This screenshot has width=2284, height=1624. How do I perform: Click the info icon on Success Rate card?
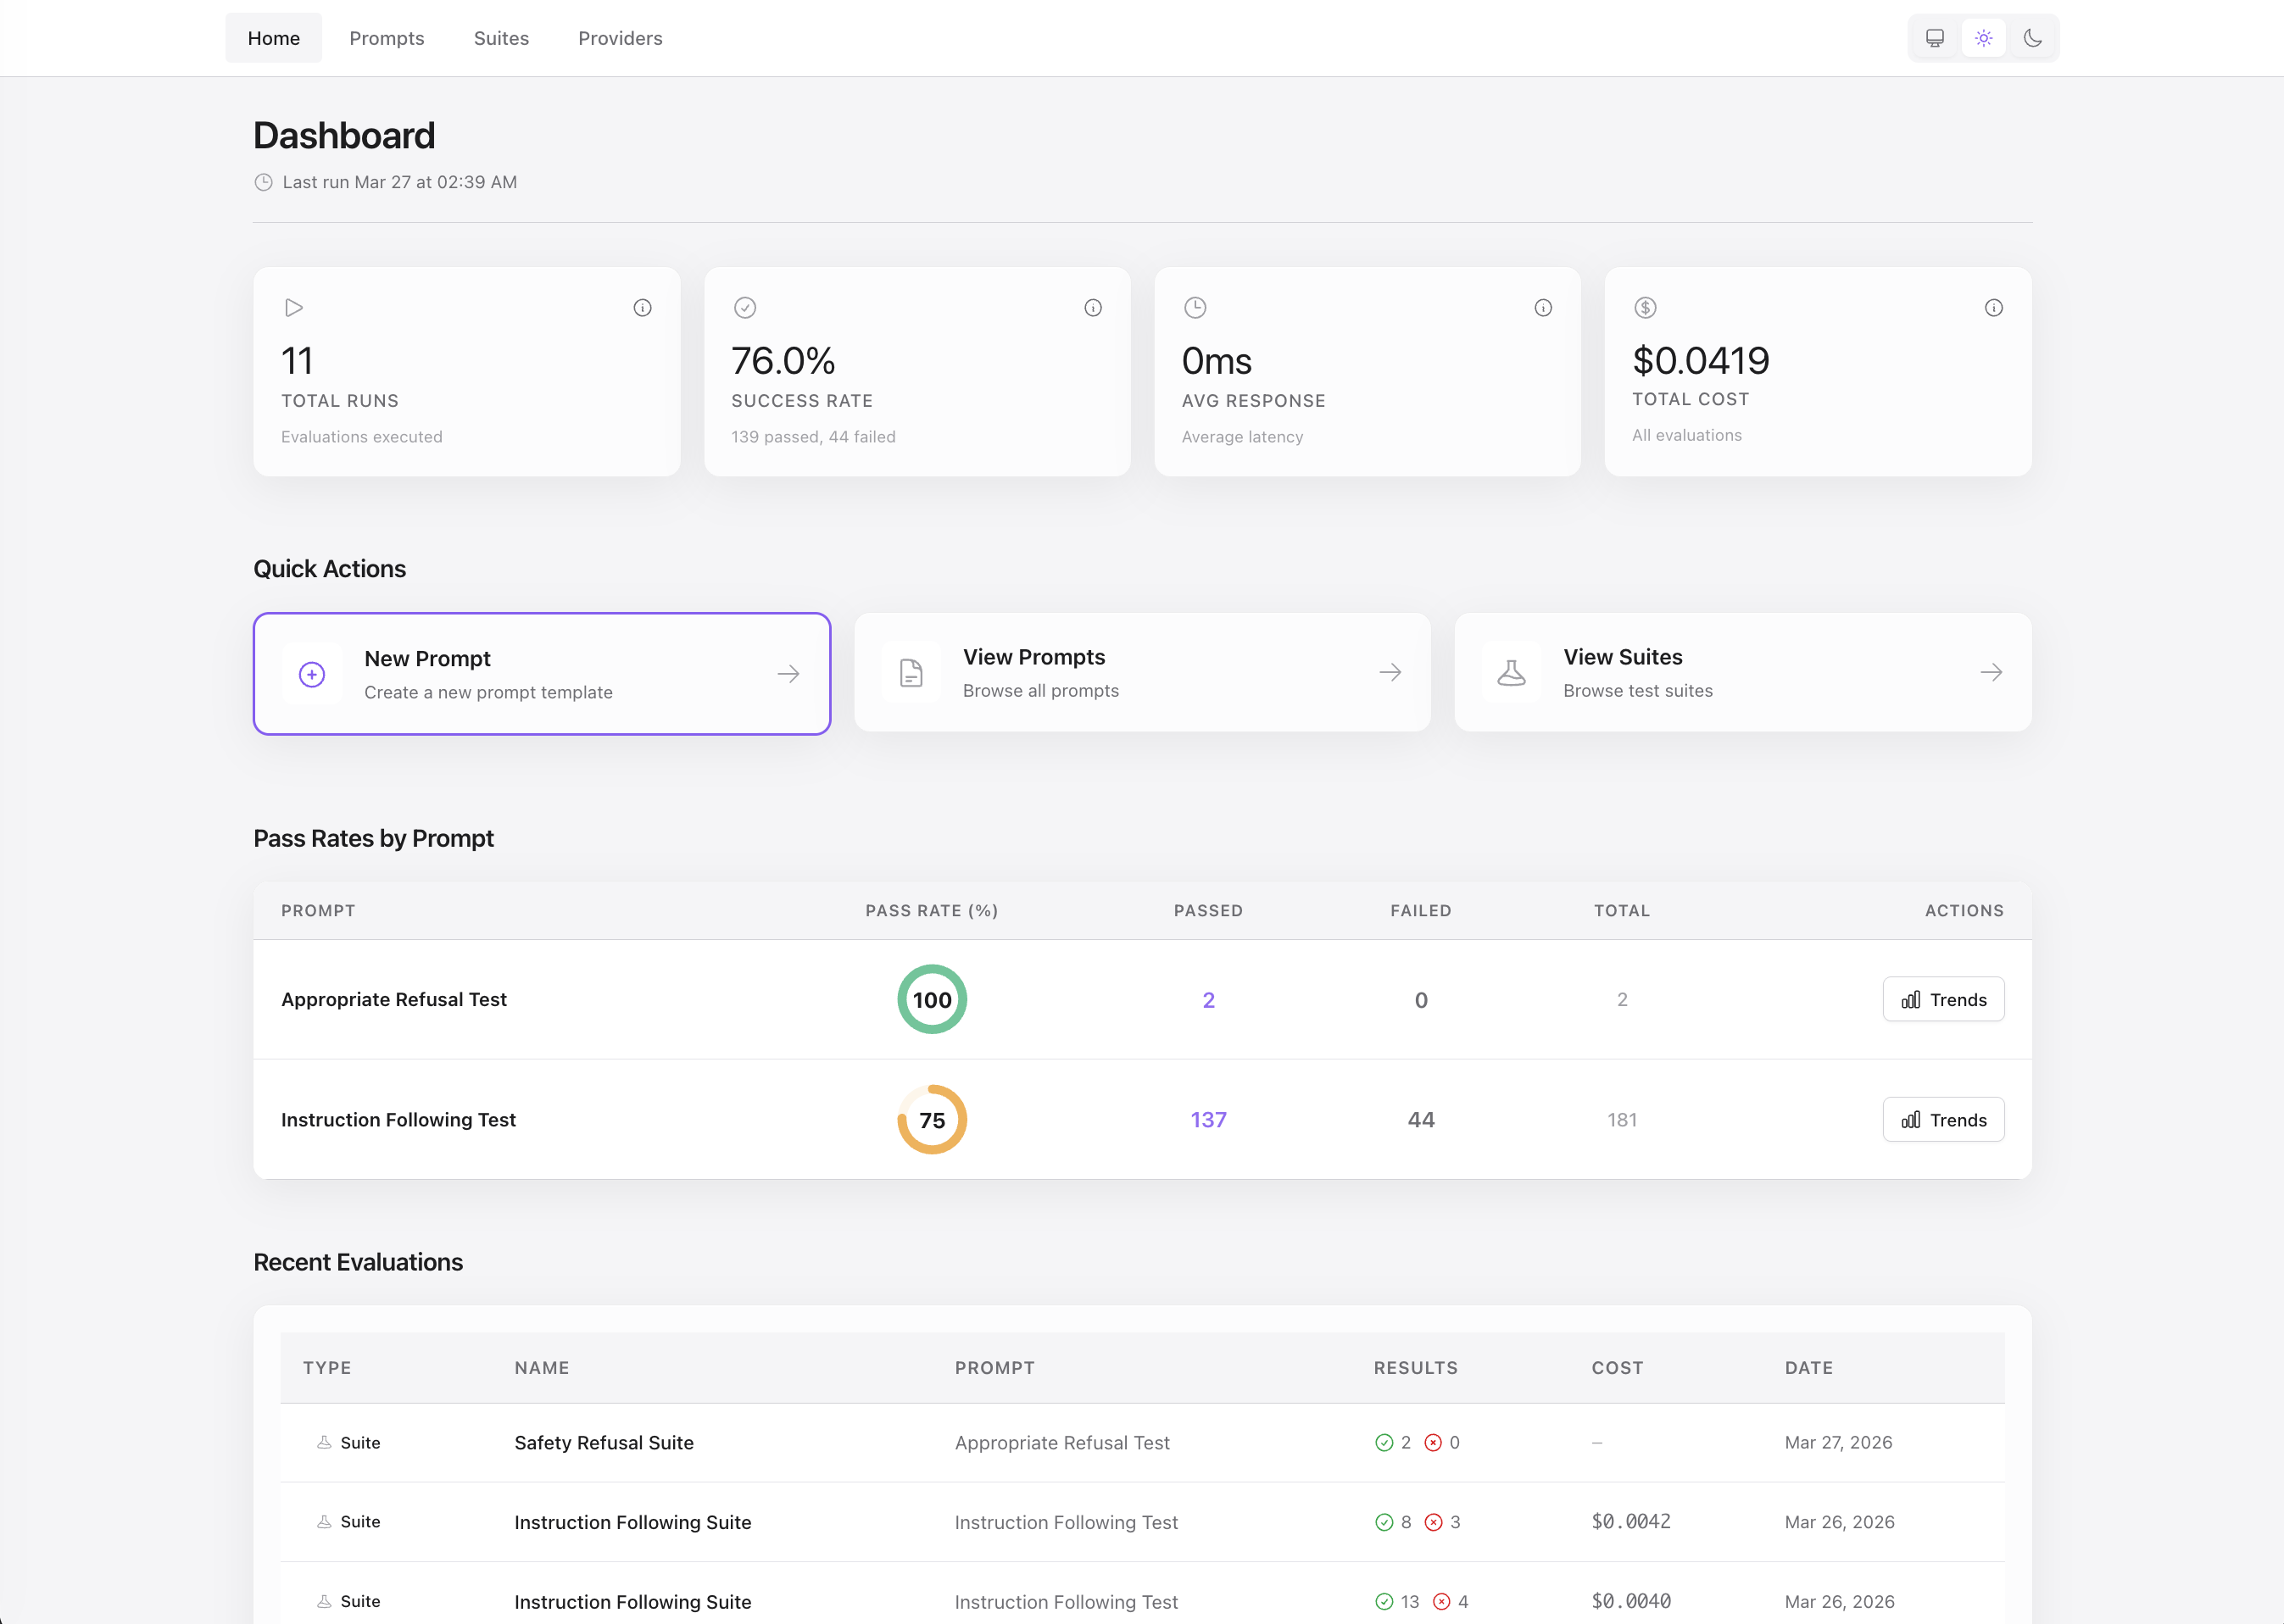pos(1093,308)
